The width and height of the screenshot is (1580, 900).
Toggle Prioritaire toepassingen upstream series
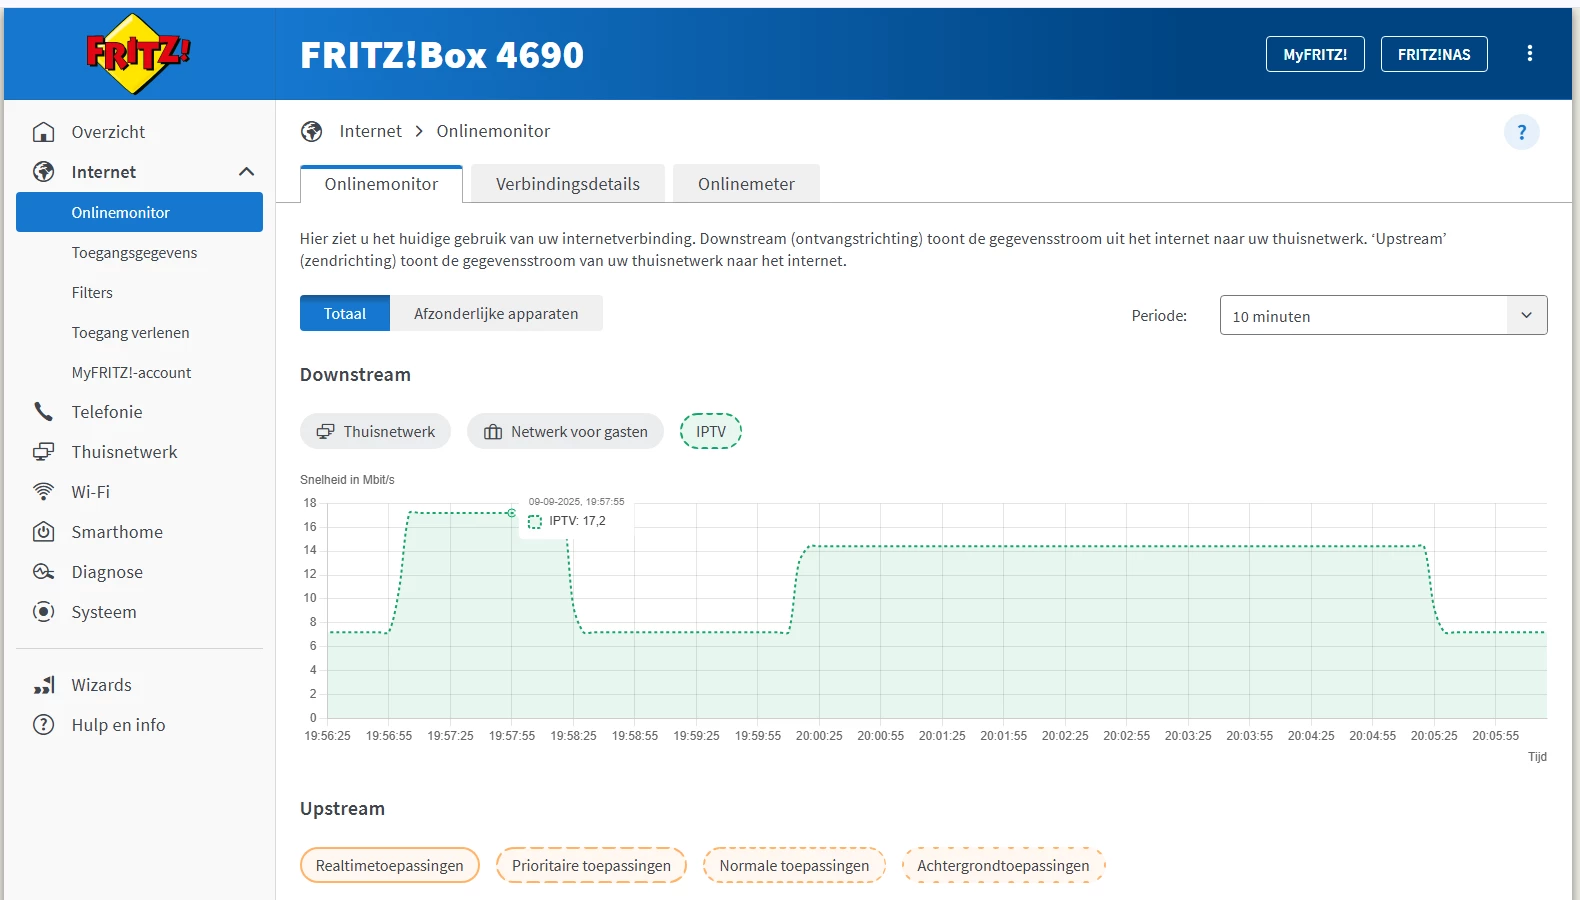click(x=591, y=865)
